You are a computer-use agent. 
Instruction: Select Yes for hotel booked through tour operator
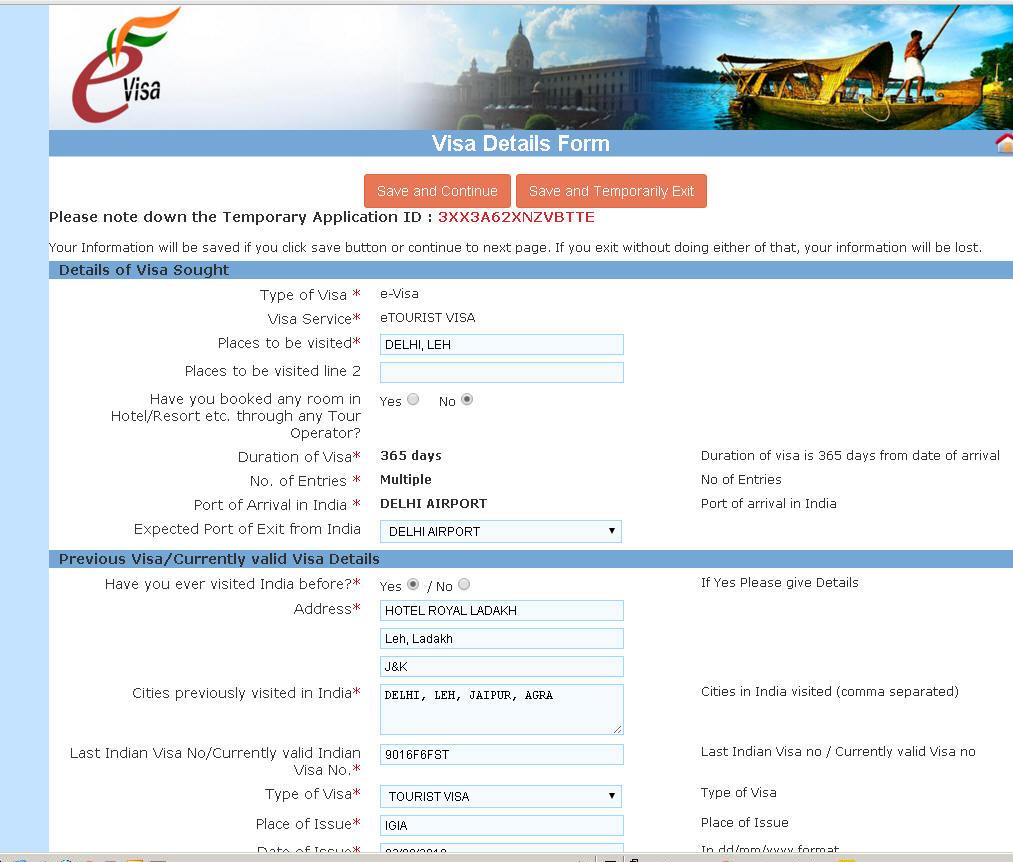click(413, 400)
